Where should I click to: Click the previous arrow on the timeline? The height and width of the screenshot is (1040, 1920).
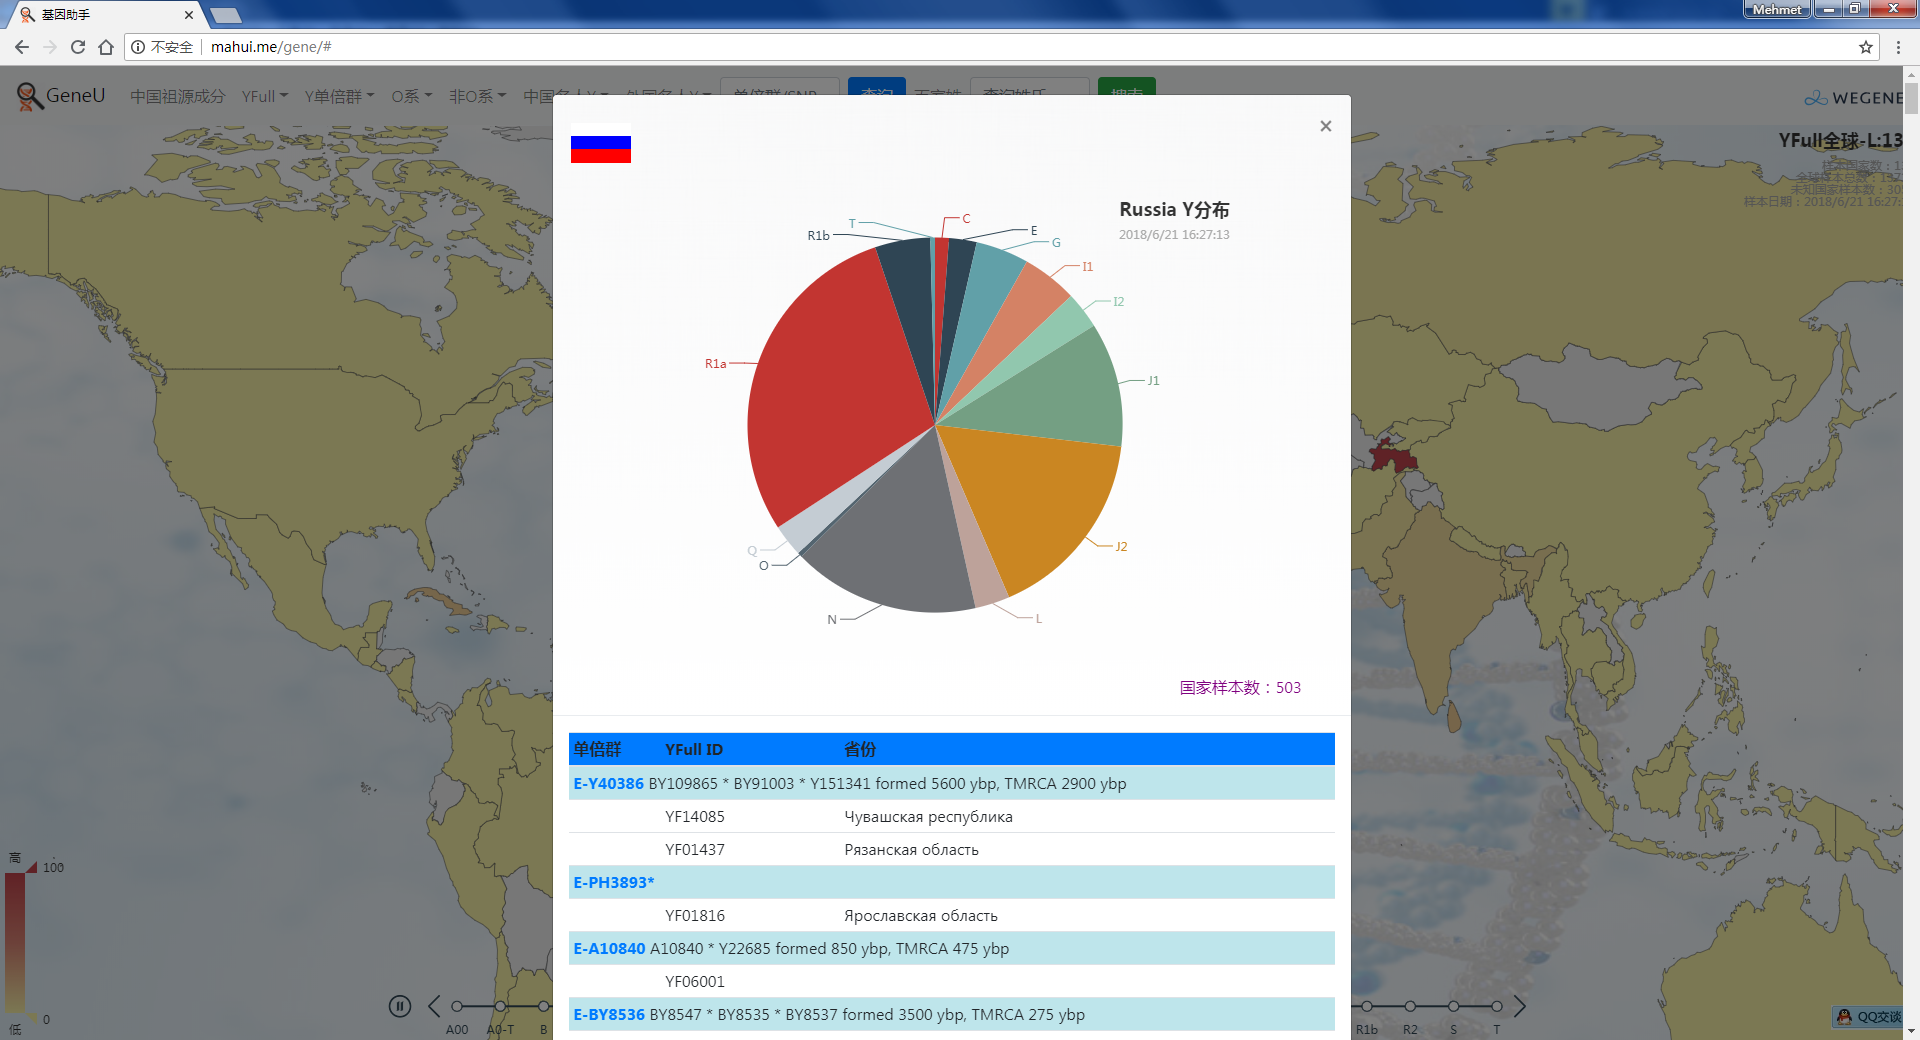pos(434,1006)
